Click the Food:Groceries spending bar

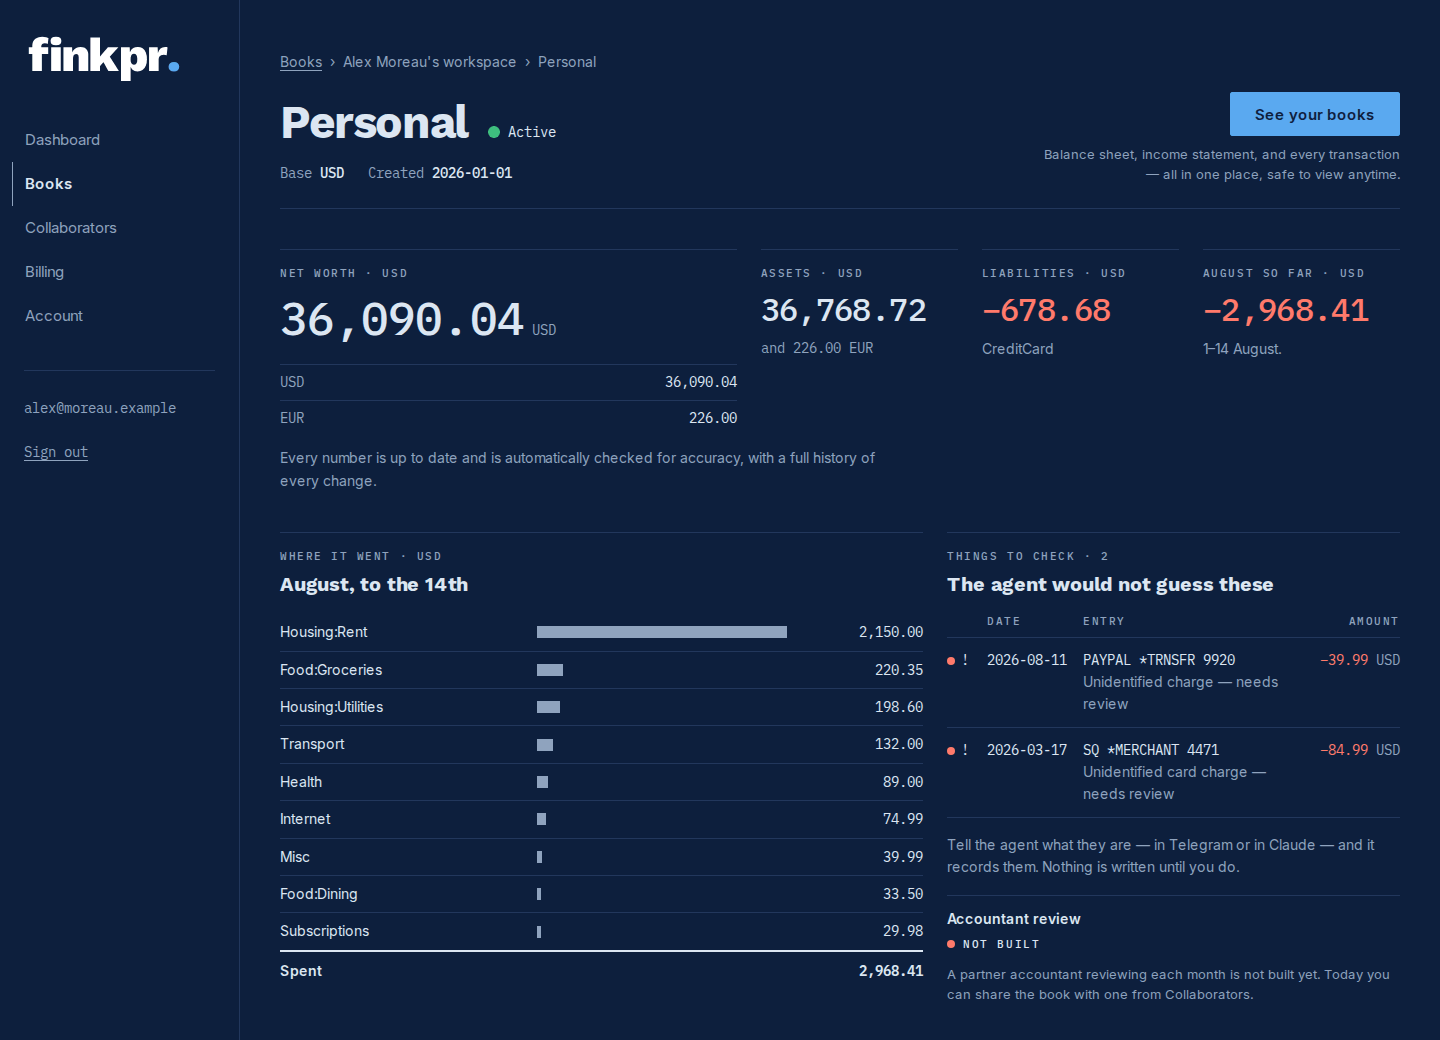coord(550,670)
